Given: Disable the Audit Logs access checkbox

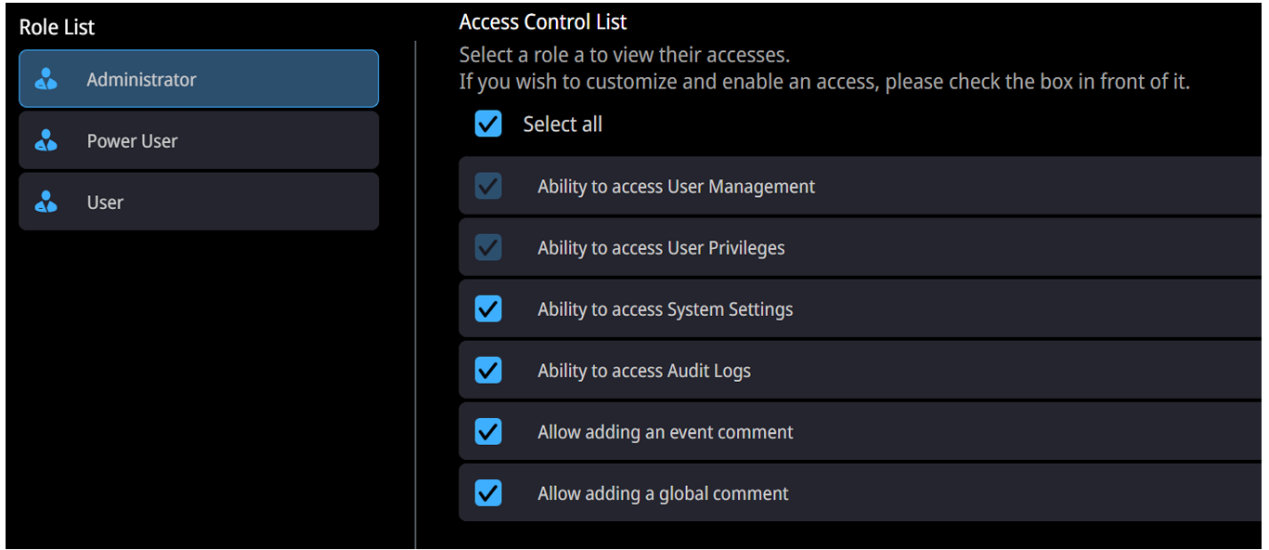Looking at the screenshot, I should (x=488, y=371).
